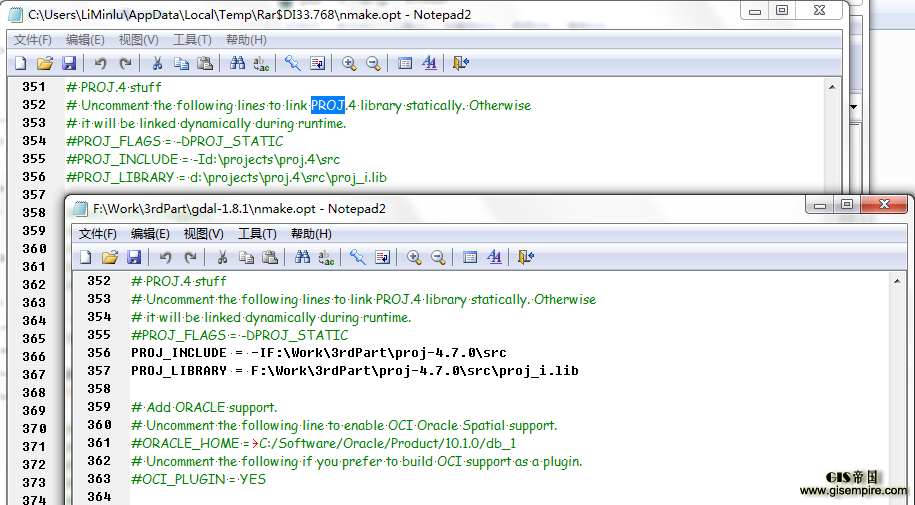Save icon in front gdal-1.8.1 window
The image size is (915, 505).
[x=134, y=257]
